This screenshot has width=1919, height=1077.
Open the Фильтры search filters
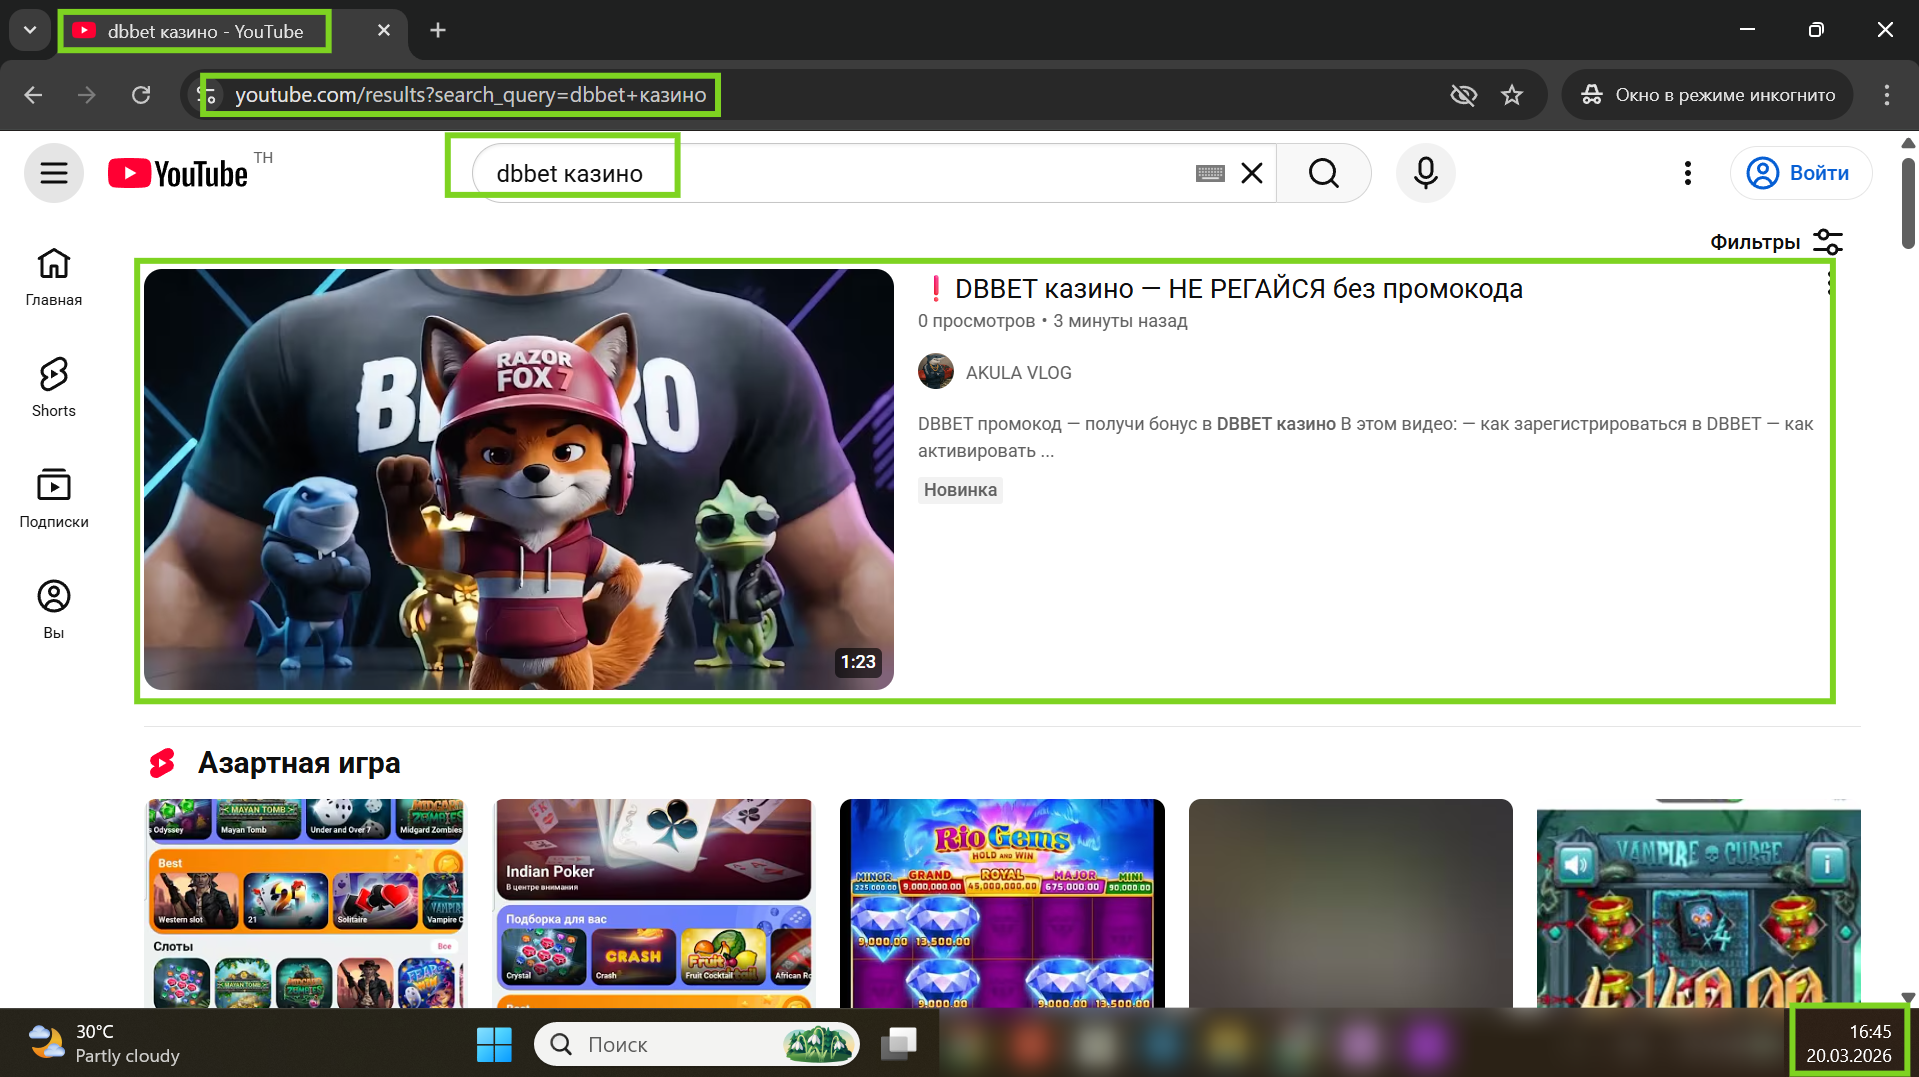(x=1775, y=242)
